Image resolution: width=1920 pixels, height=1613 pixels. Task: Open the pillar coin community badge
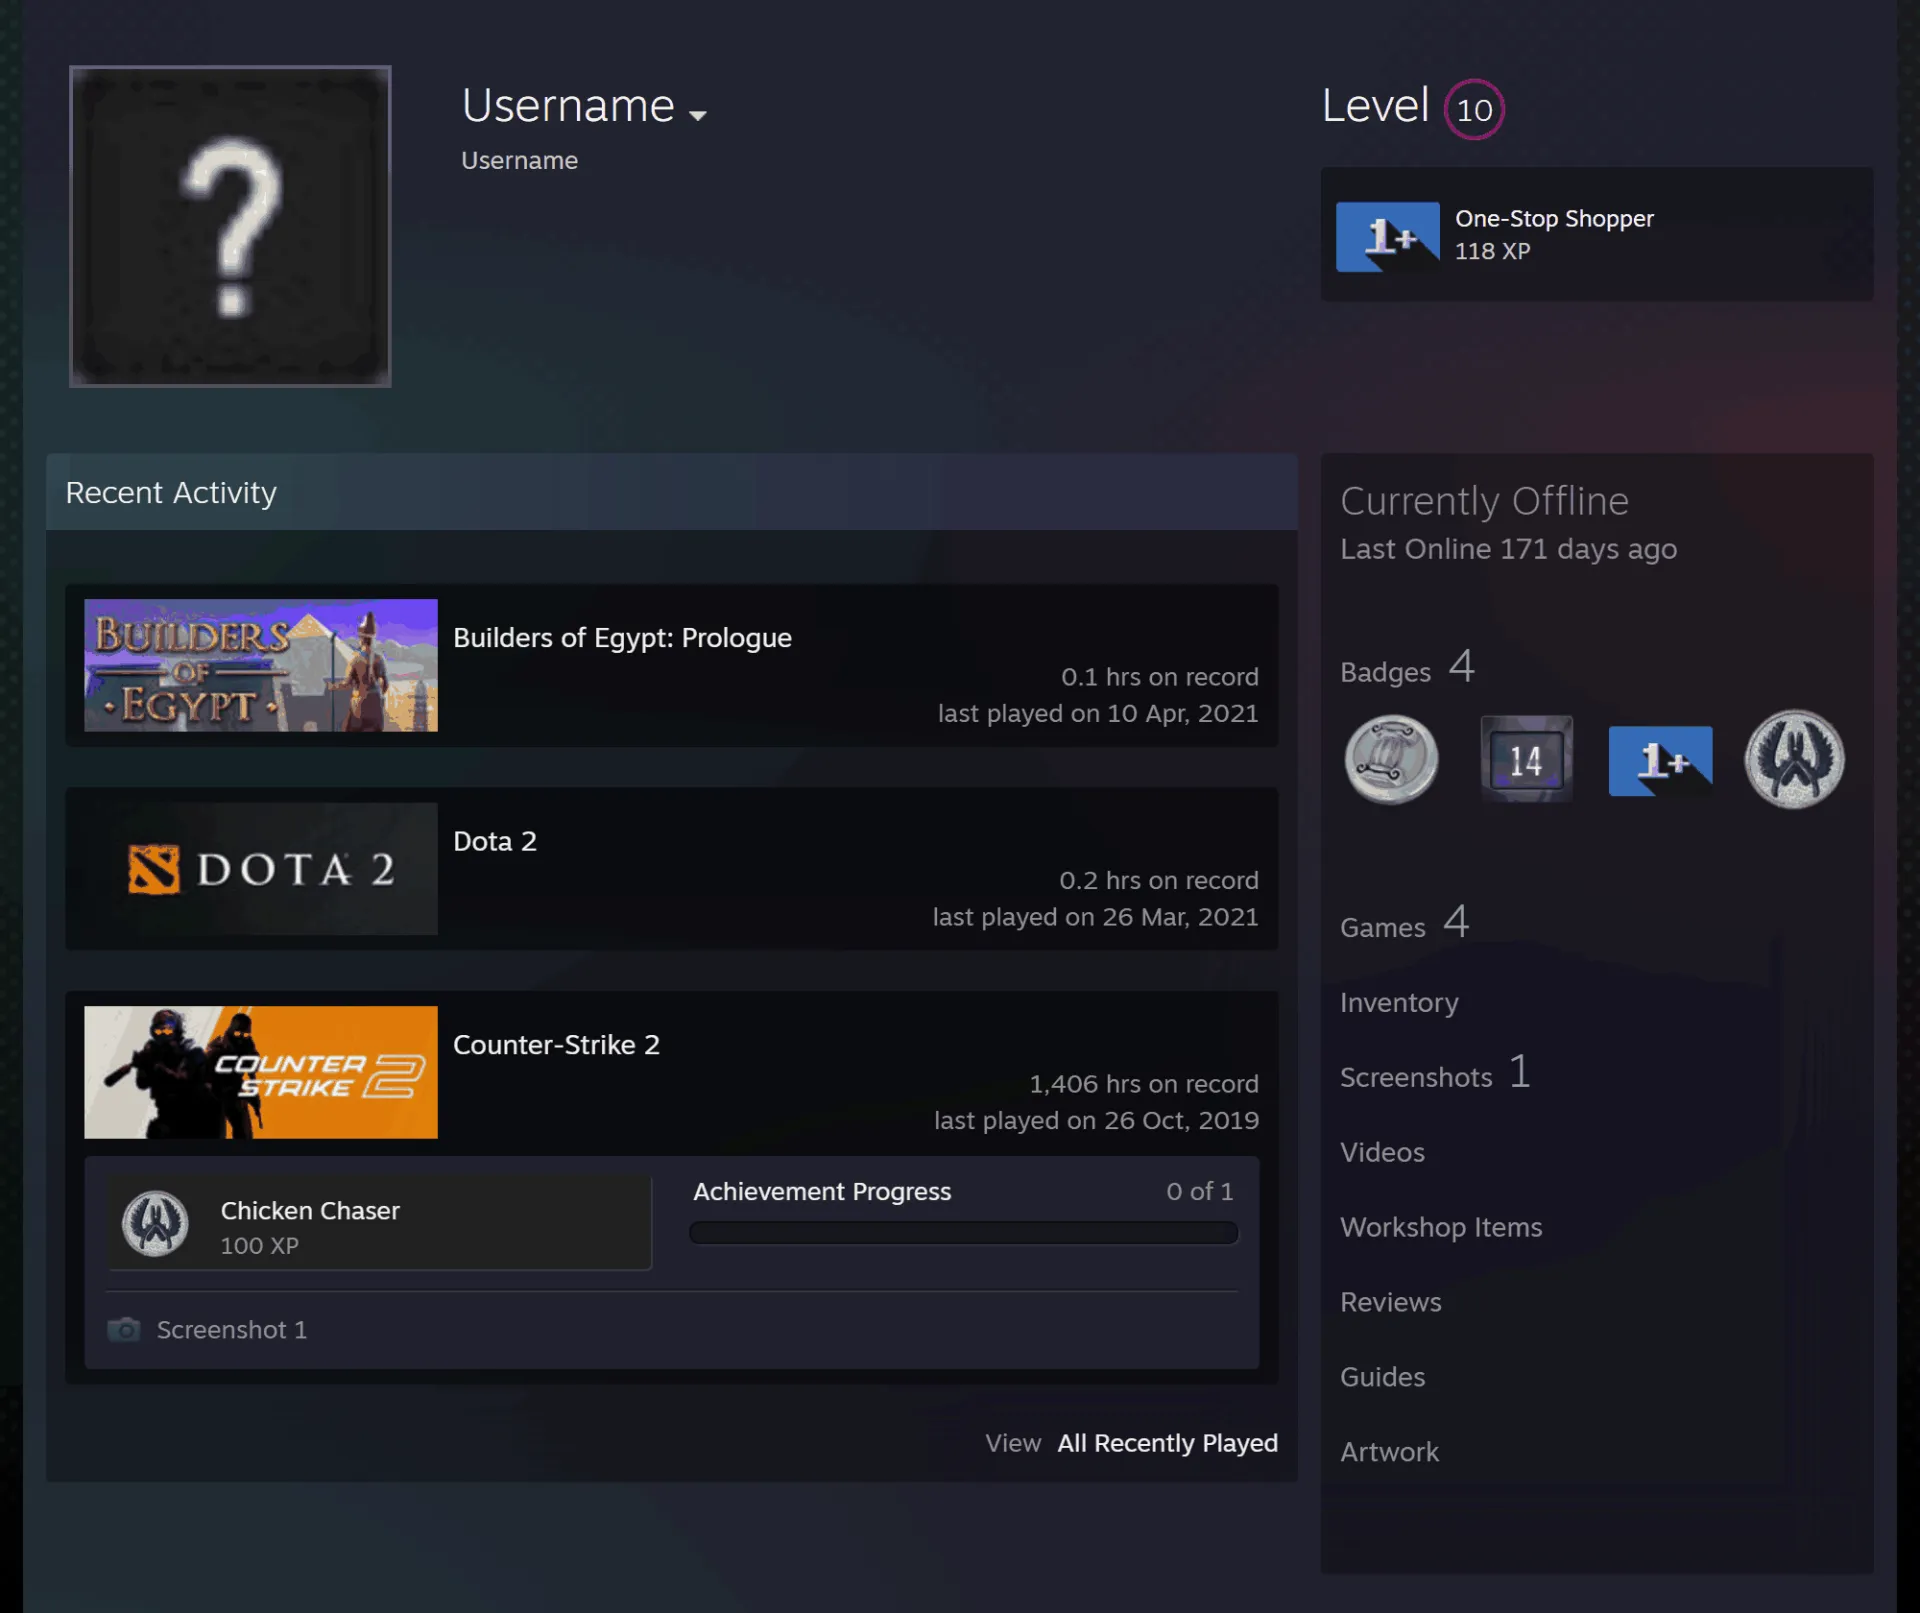pyautogui.click(x=1391, y=759)
